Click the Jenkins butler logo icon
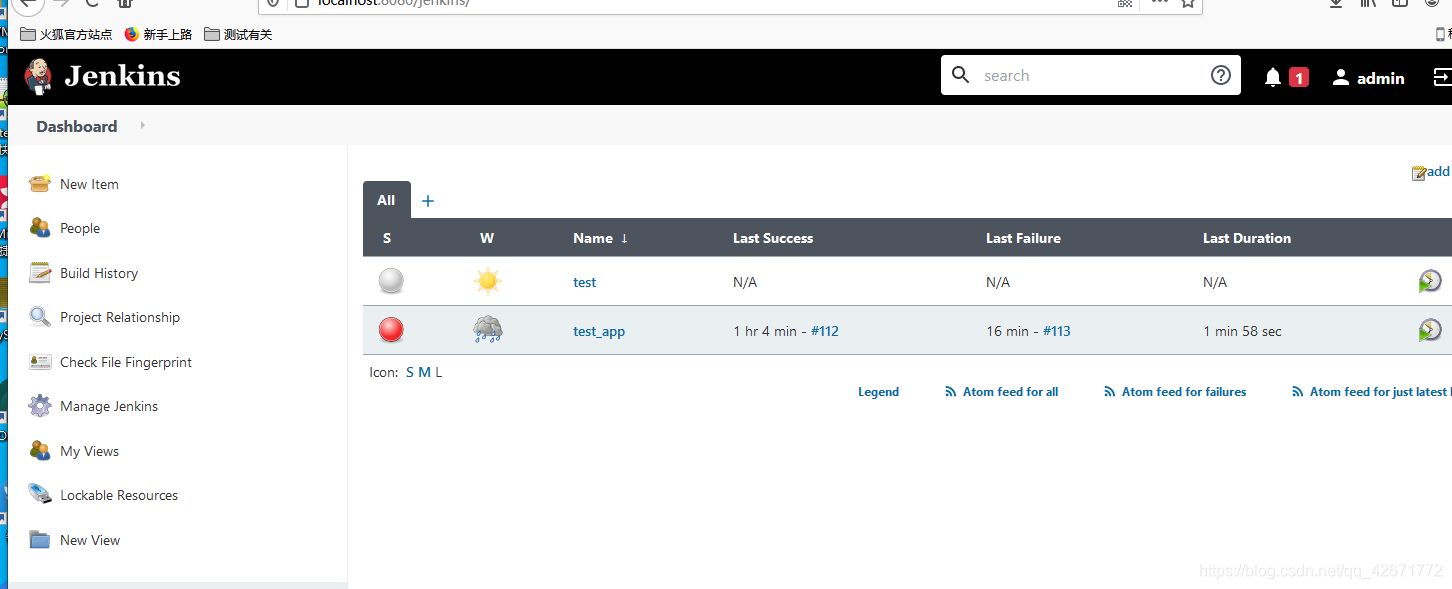Image resolution: width=1452 pixels, height=589 pixels. (38, 76)
